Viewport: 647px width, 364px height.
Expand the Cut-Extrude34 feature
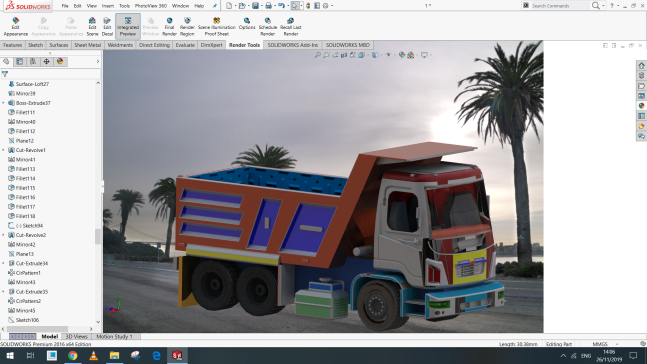pyautogui.click(x=3, y=263)
